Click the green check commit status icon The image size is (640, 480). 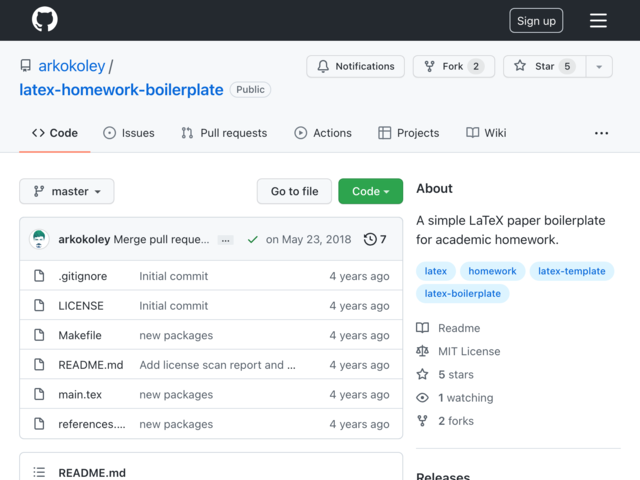pos(253,239)
